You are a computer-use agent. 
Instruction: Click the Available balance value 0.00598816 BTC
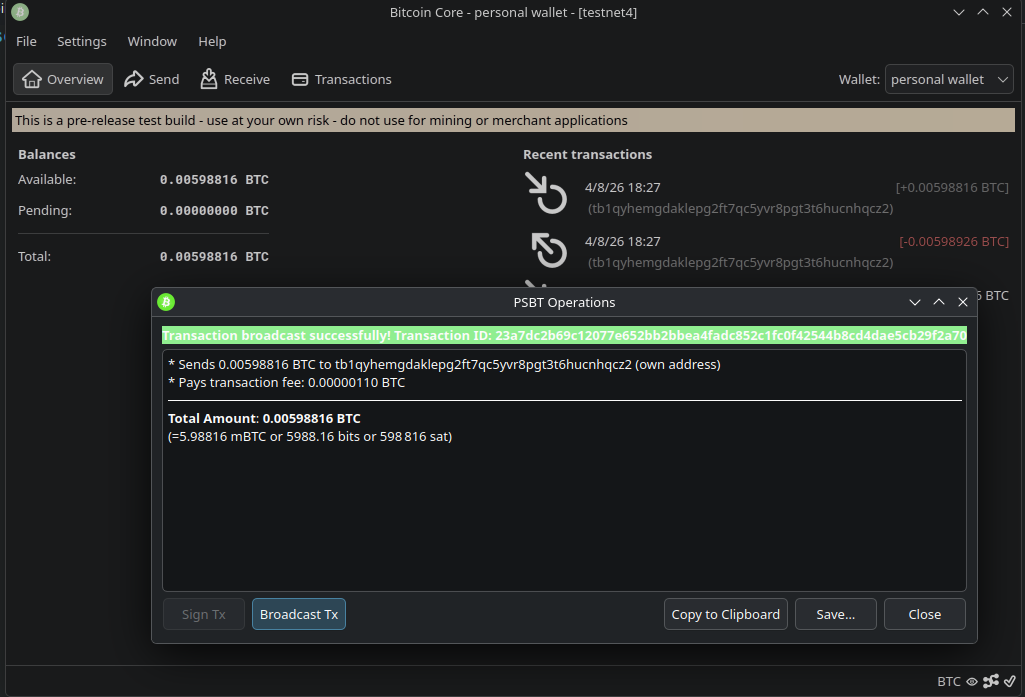click(214, 179)
